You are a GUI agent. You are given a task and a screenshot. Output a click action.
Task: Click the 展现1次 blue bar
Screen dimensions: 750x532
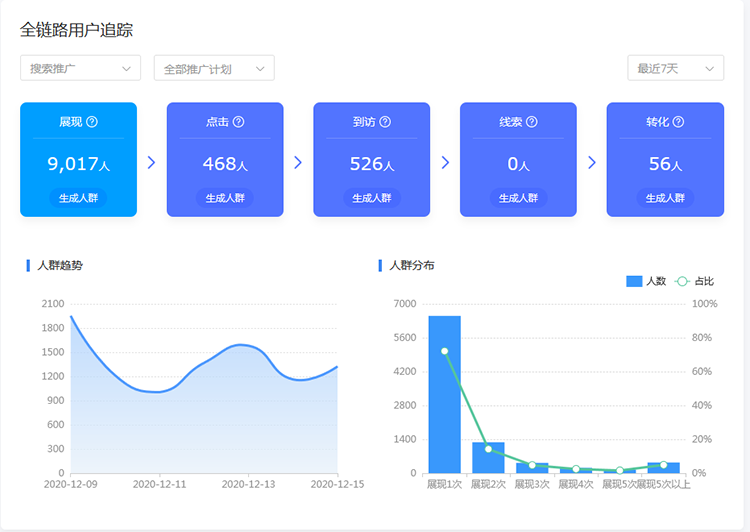pos(445,395)
